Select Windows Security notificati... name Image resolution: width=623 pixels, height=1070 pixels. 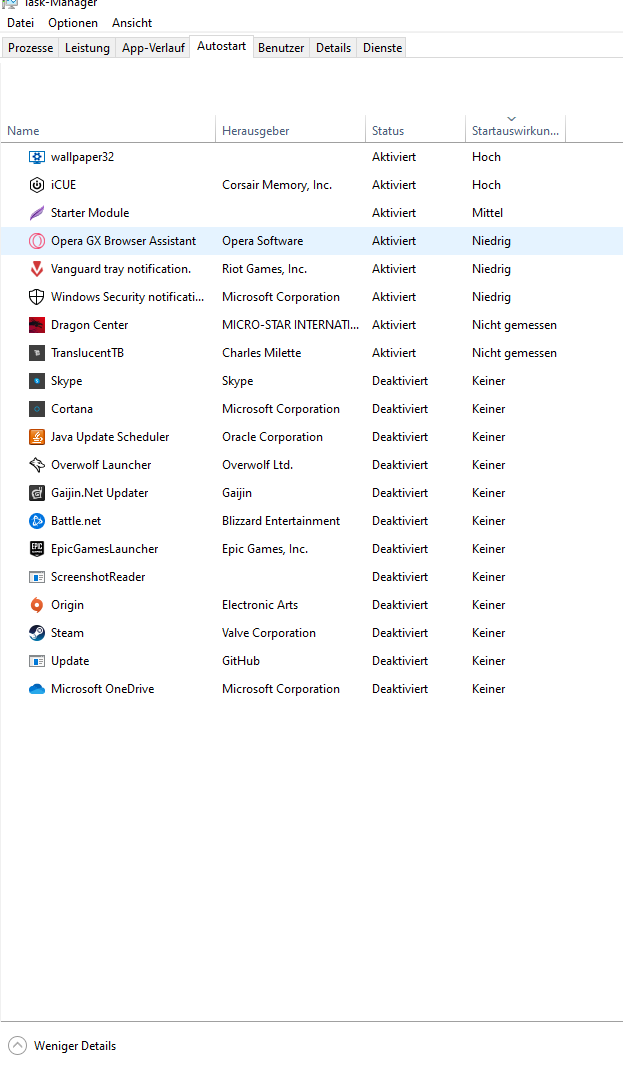pyautogui.click(x=128, y=297)
